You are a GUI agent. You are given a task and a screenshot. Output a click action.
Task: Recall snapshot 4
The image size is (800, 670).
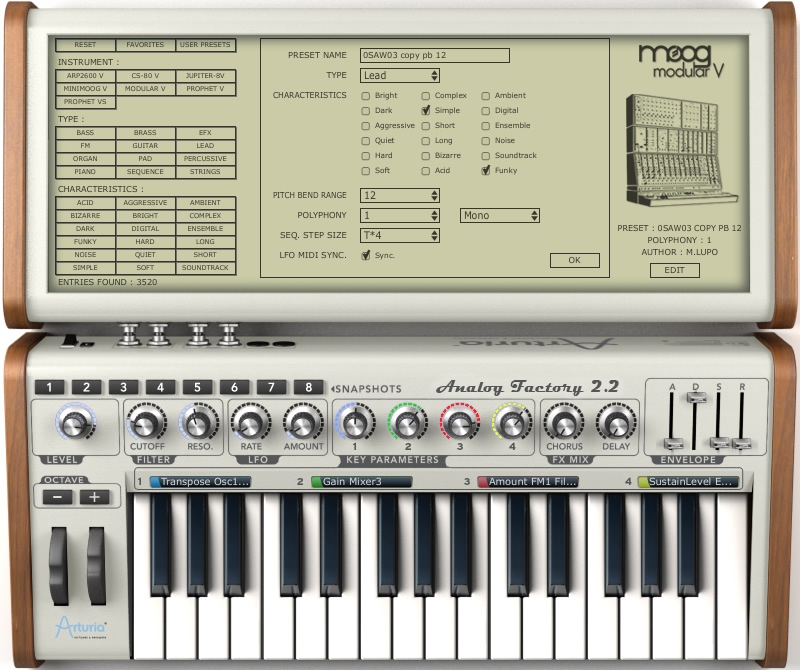point(160,387)
